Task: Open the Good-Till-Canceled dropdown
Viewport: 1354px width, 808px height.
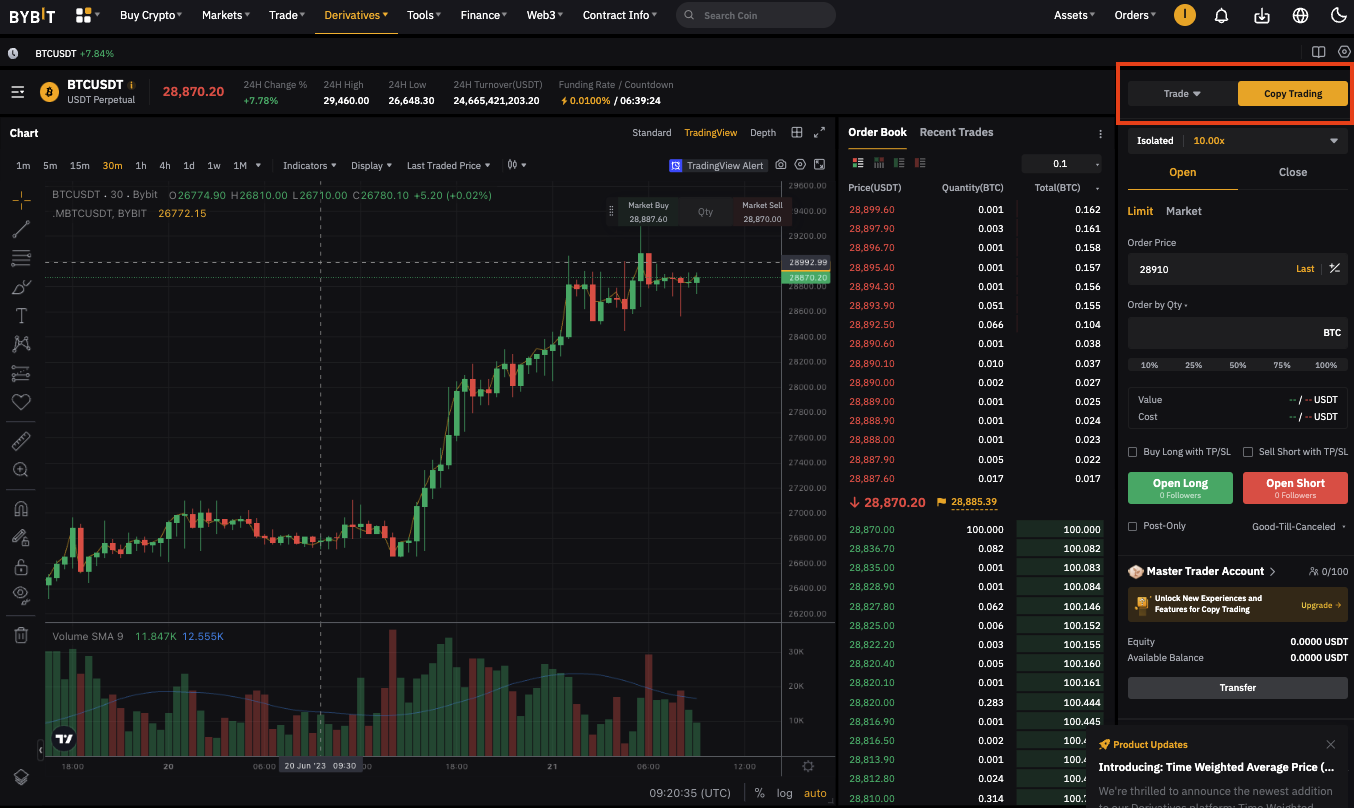Action: tap(1298, 526)
